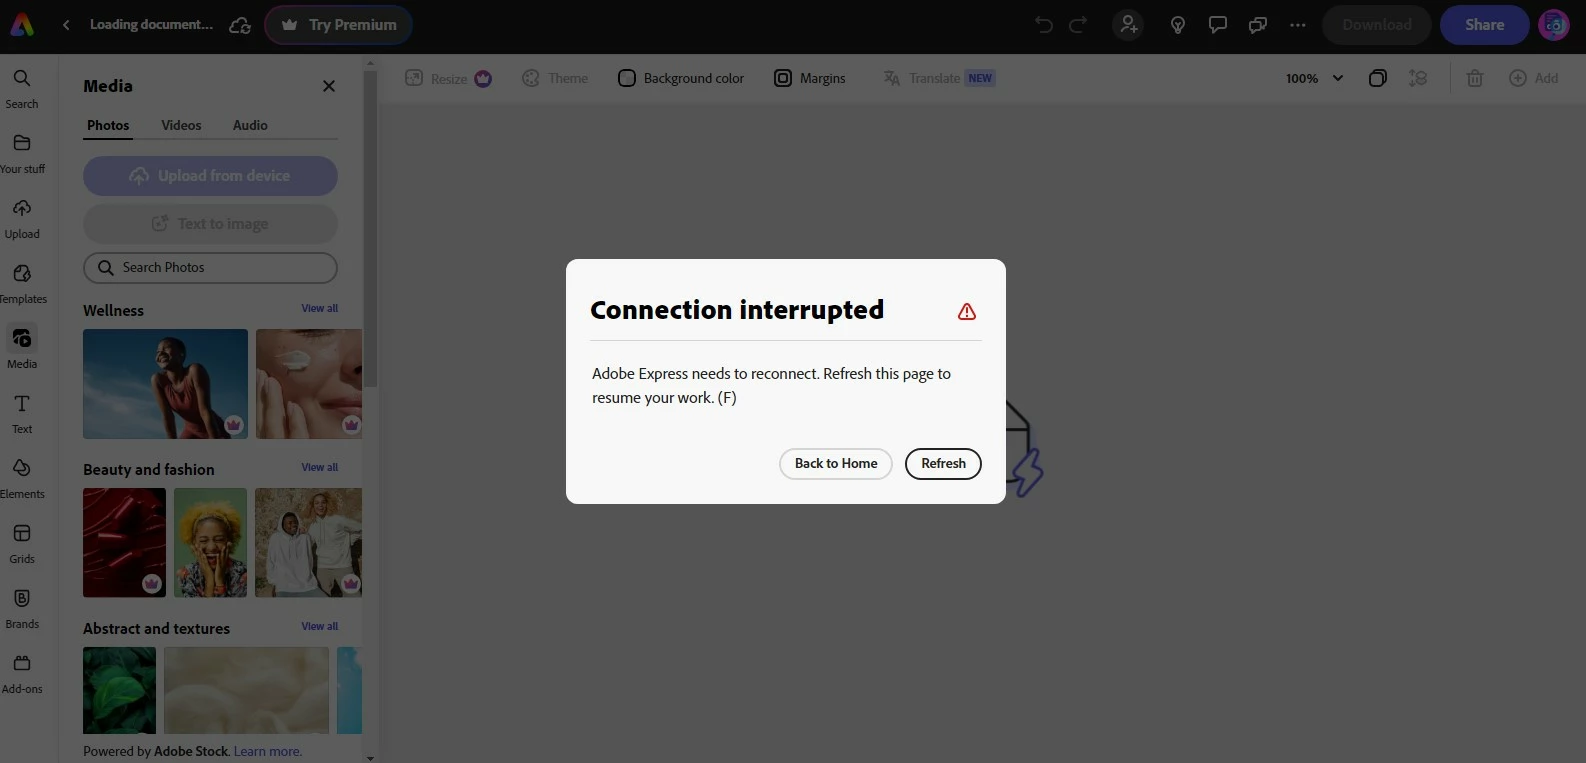Click the cloud sync status icon

[240, 25]
